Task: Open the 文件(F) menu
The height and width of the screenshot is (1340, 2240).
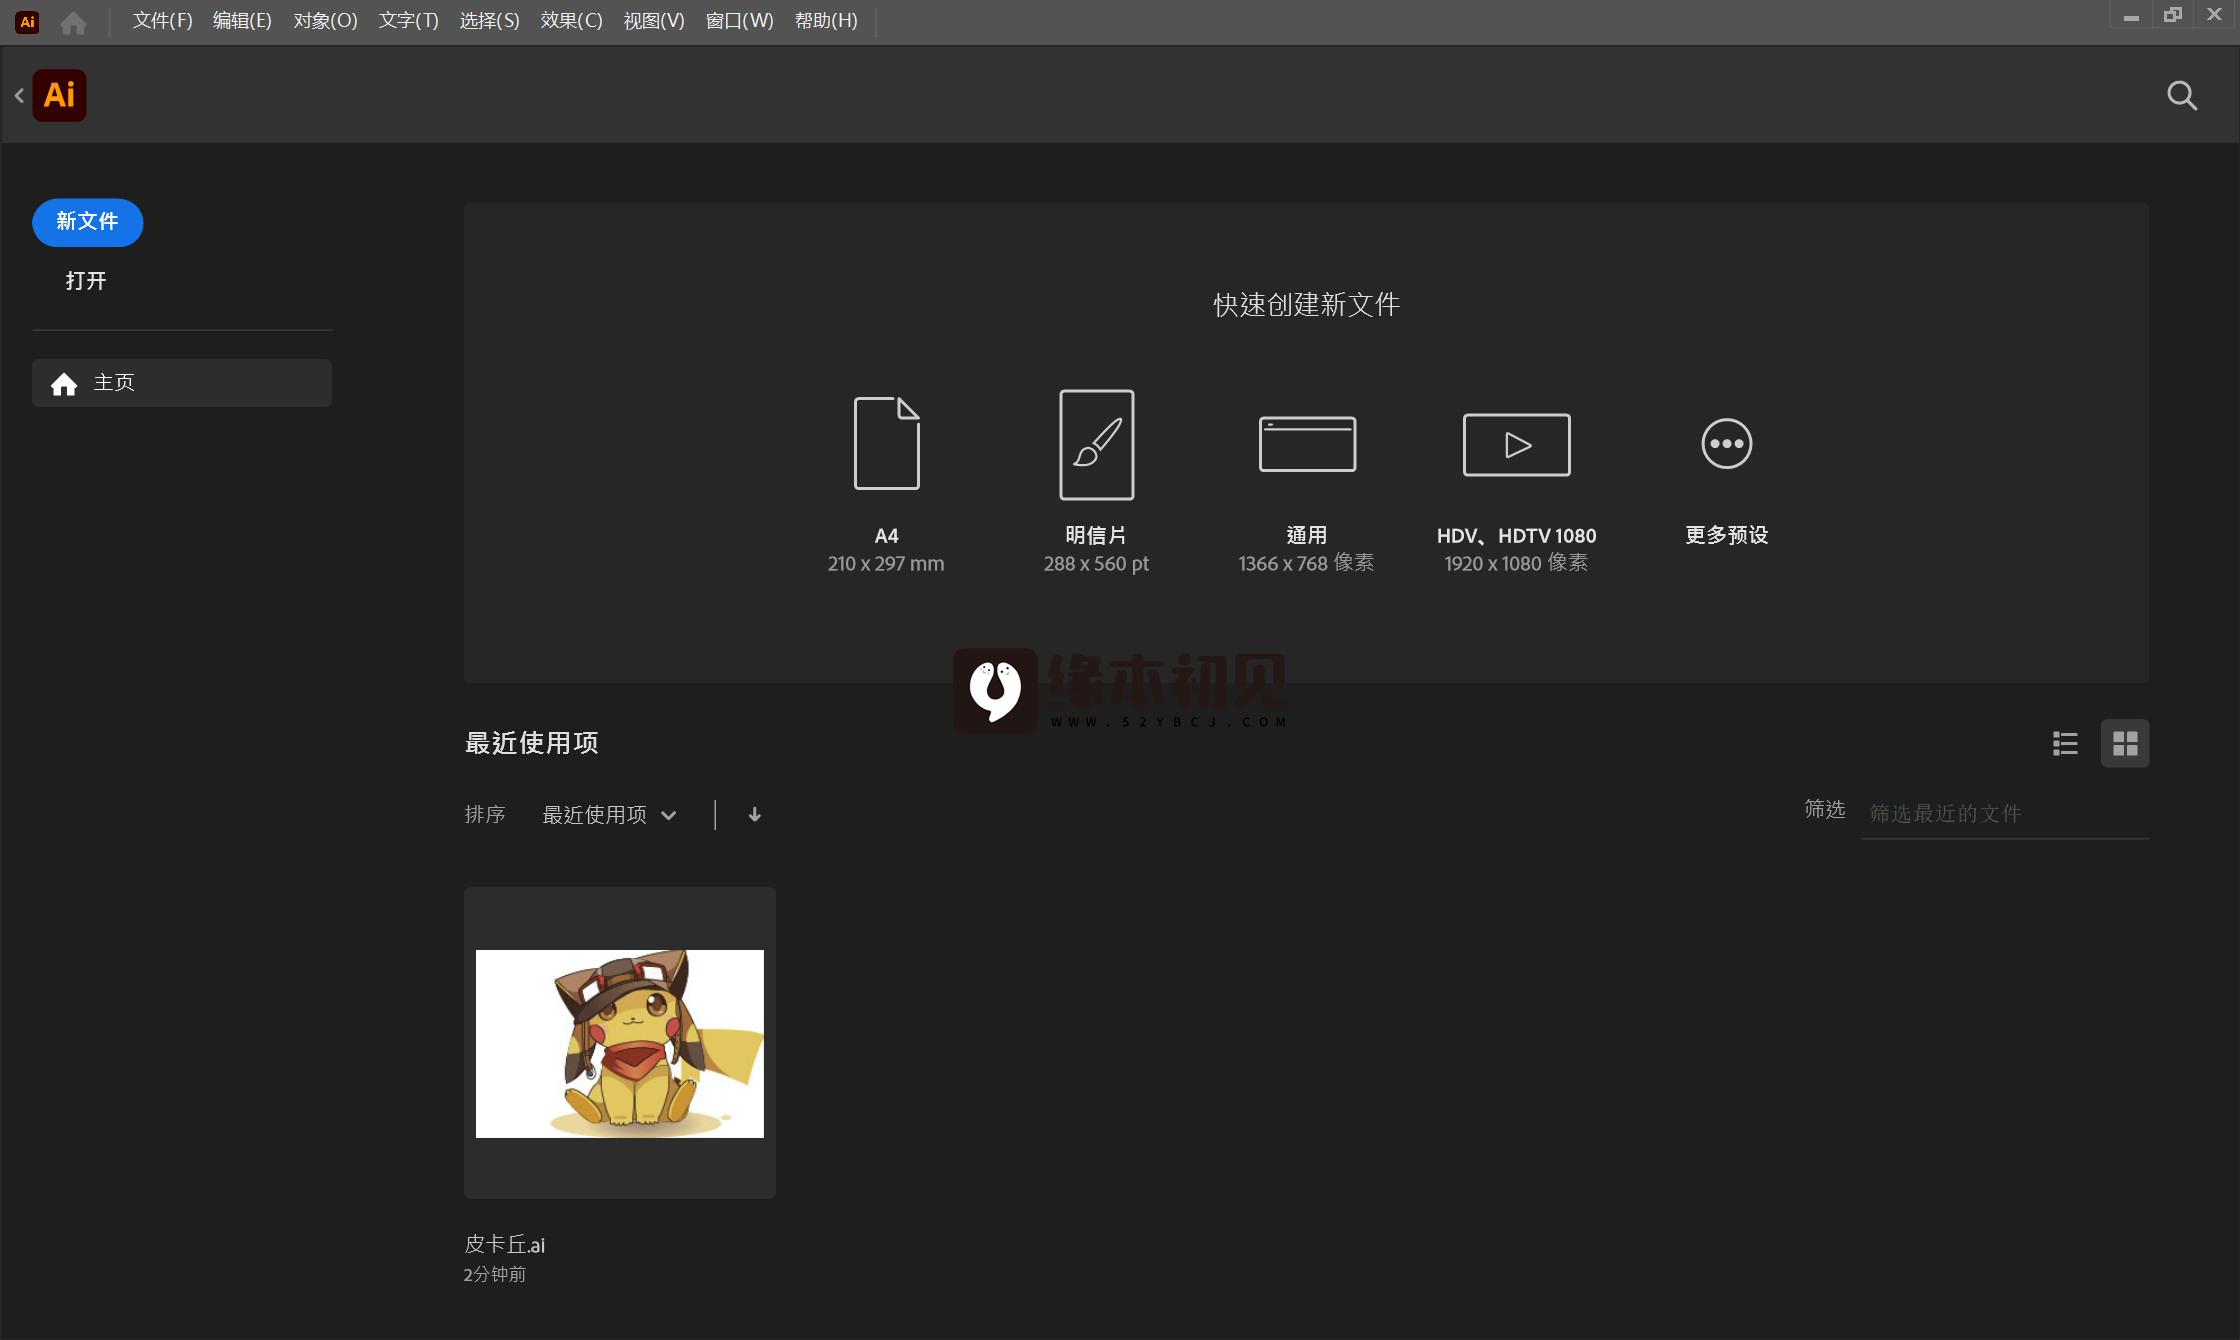Action: tap(162, 21)
